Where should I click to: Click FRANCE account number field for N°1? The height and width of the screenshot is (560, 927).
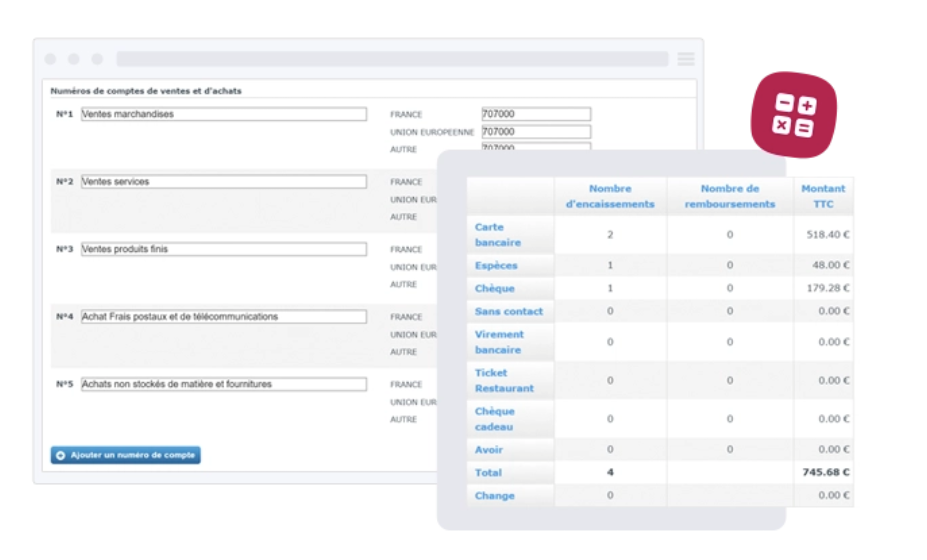point(536,114)
